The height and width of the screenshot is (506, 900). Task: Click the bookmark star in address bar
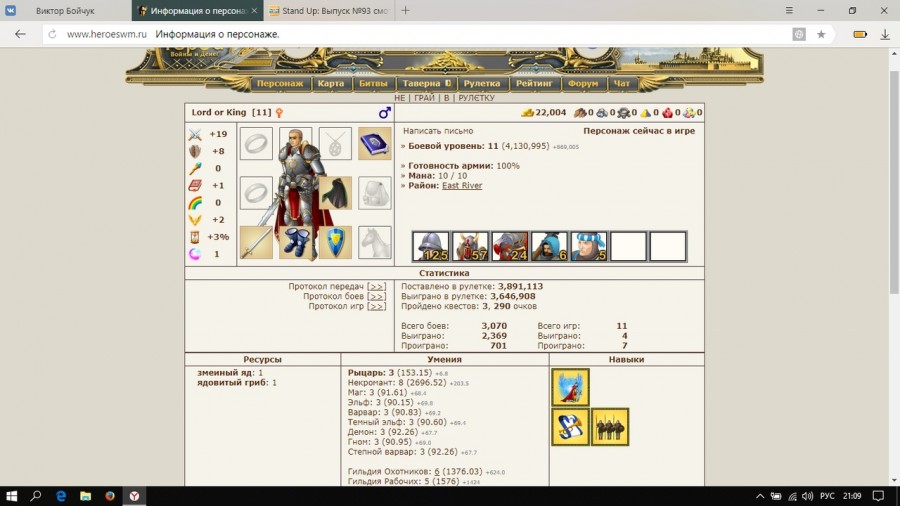[821, 34]
